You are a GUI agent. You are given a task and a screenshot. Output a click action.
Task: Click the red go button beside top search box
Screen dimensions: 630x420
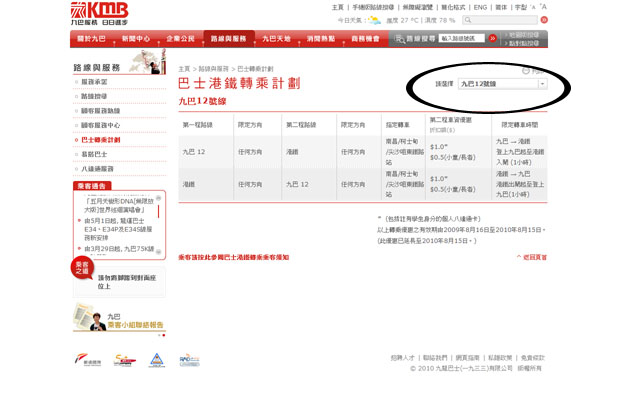[544, 20]
